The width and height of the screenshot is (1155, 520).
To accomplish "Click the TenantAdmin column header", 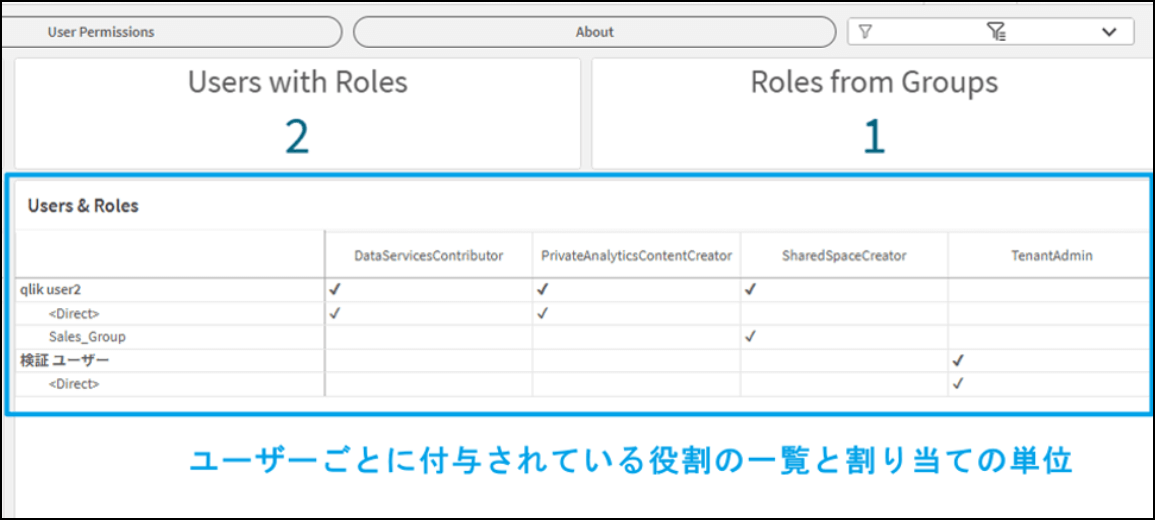I will (1051, 256).
